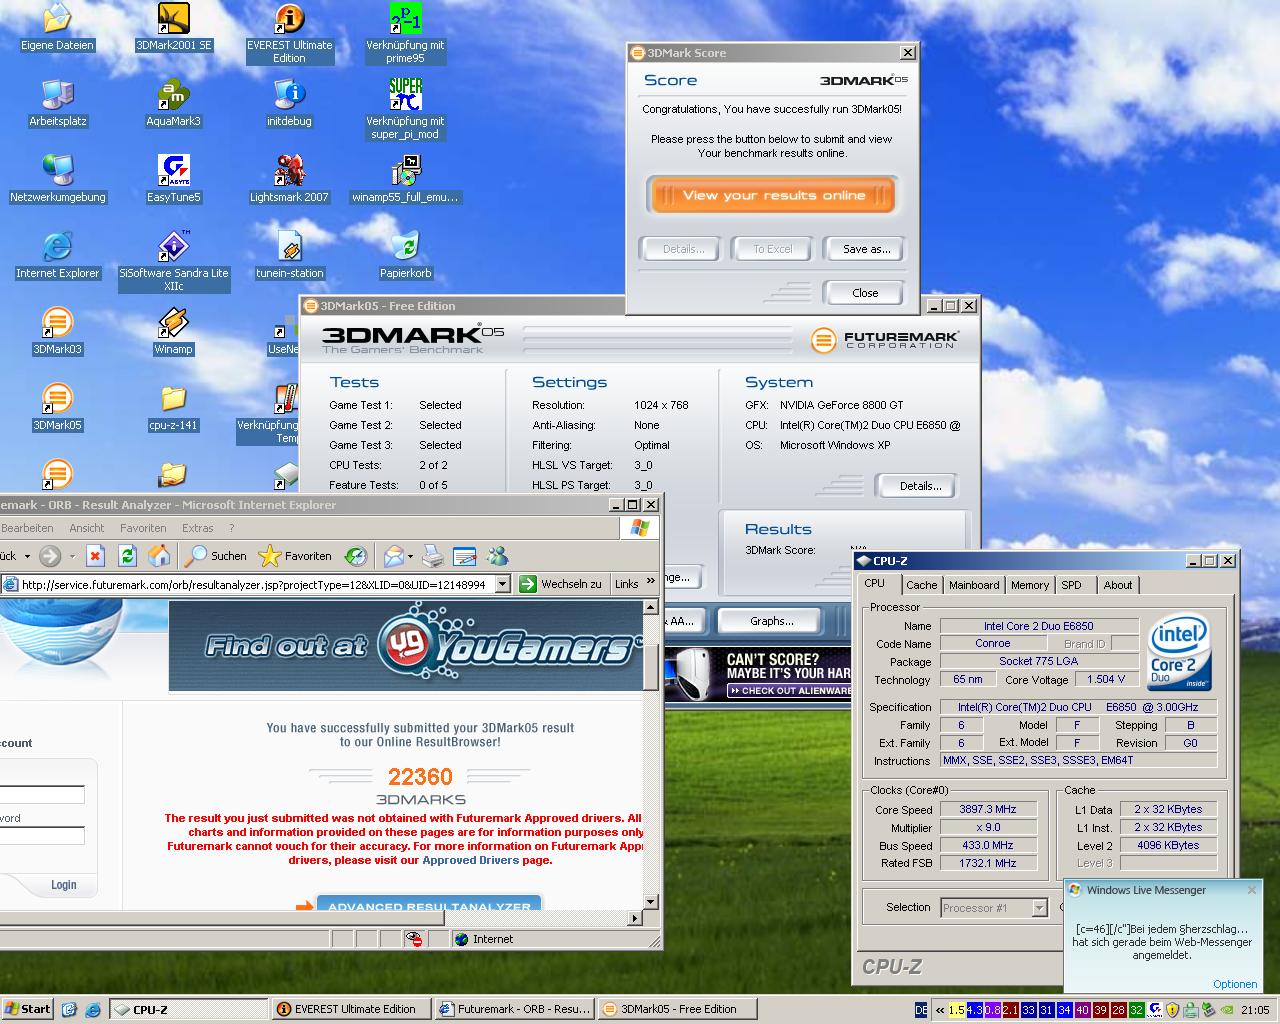
Task: Close the Windows Live Messenger notification popup
Action: tap(1251, 890)
